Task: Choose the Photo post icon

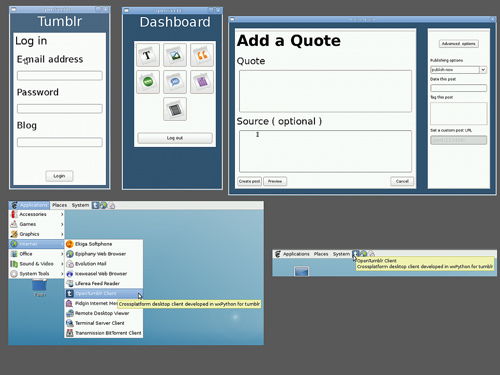Action: coord(175,55)
